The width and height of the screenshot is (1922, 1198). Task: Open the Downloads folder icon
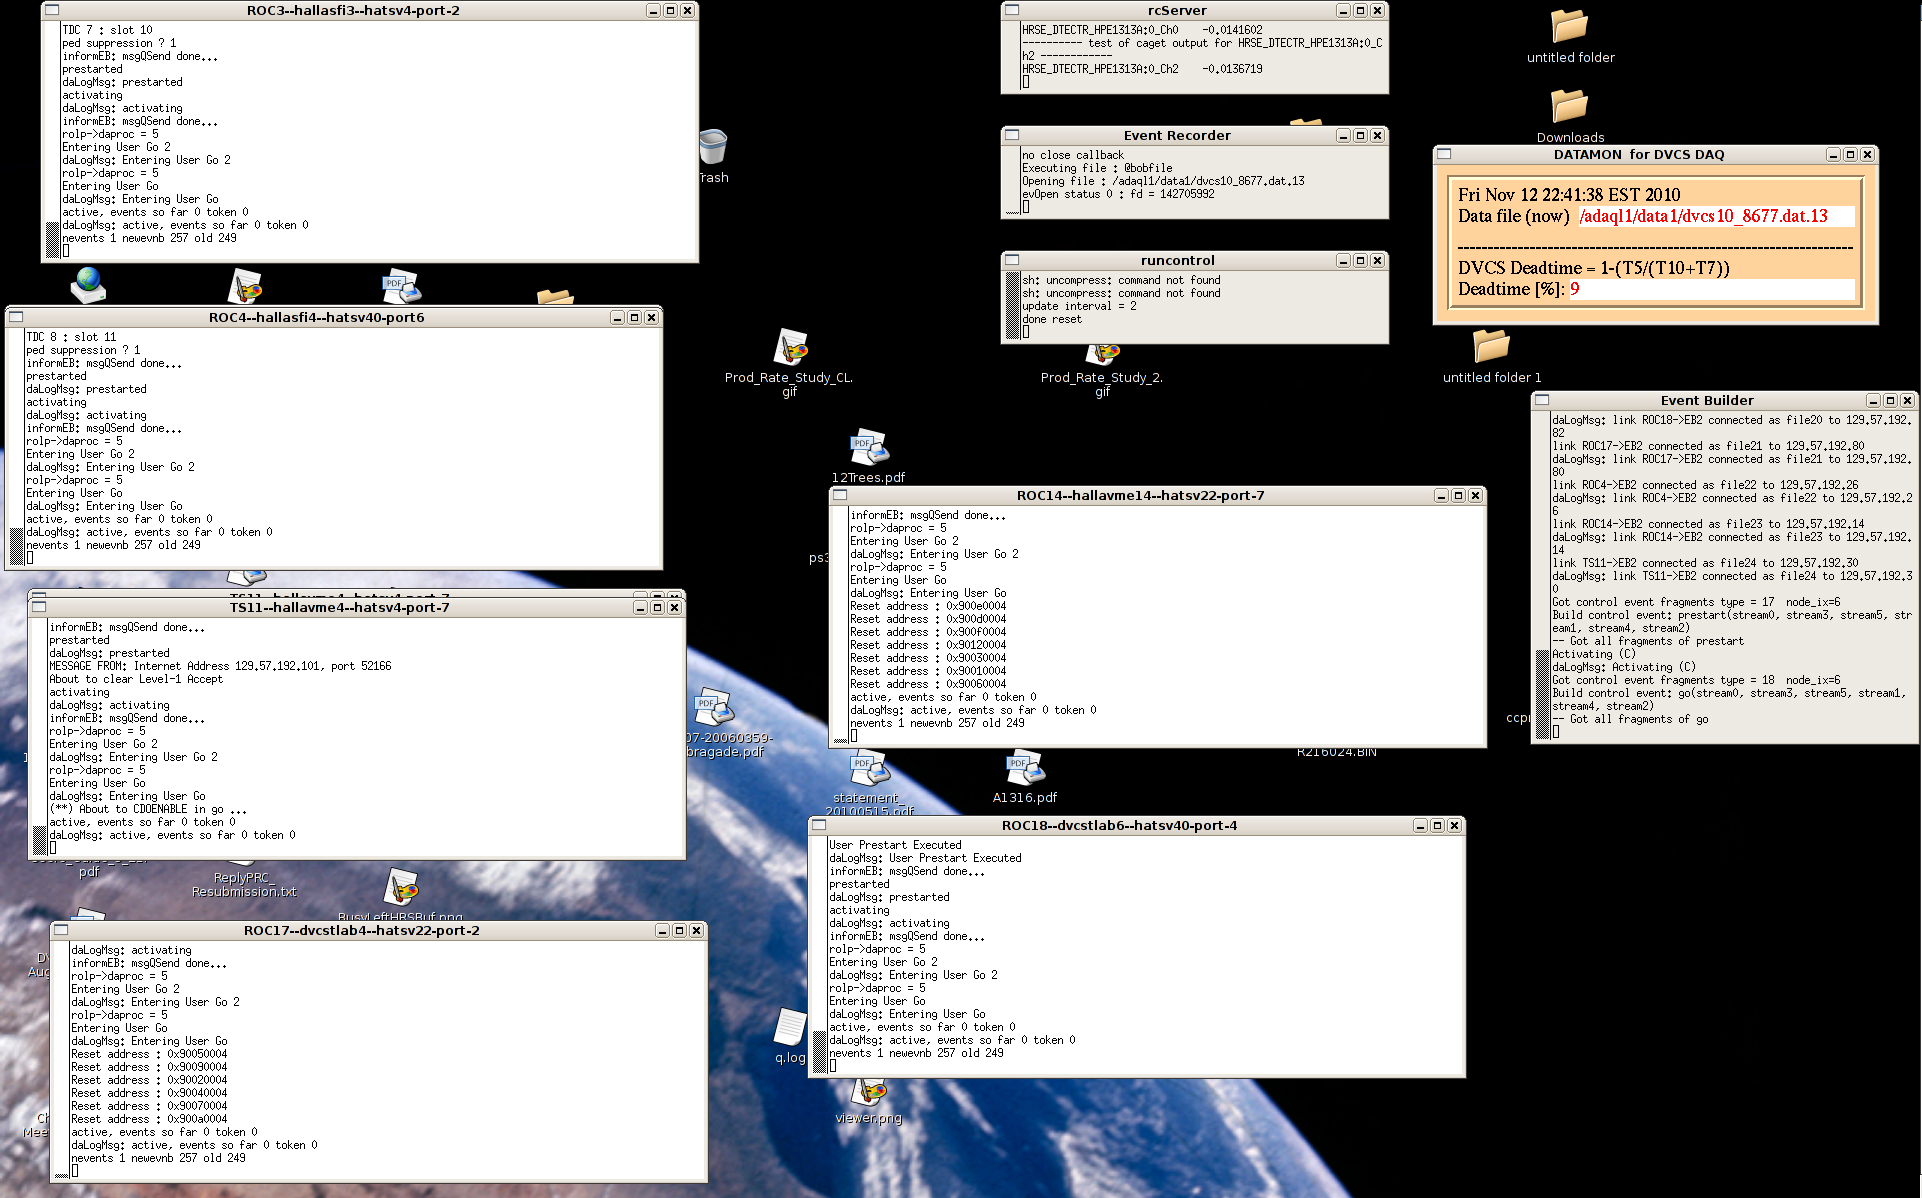[x=1569, y=106]
